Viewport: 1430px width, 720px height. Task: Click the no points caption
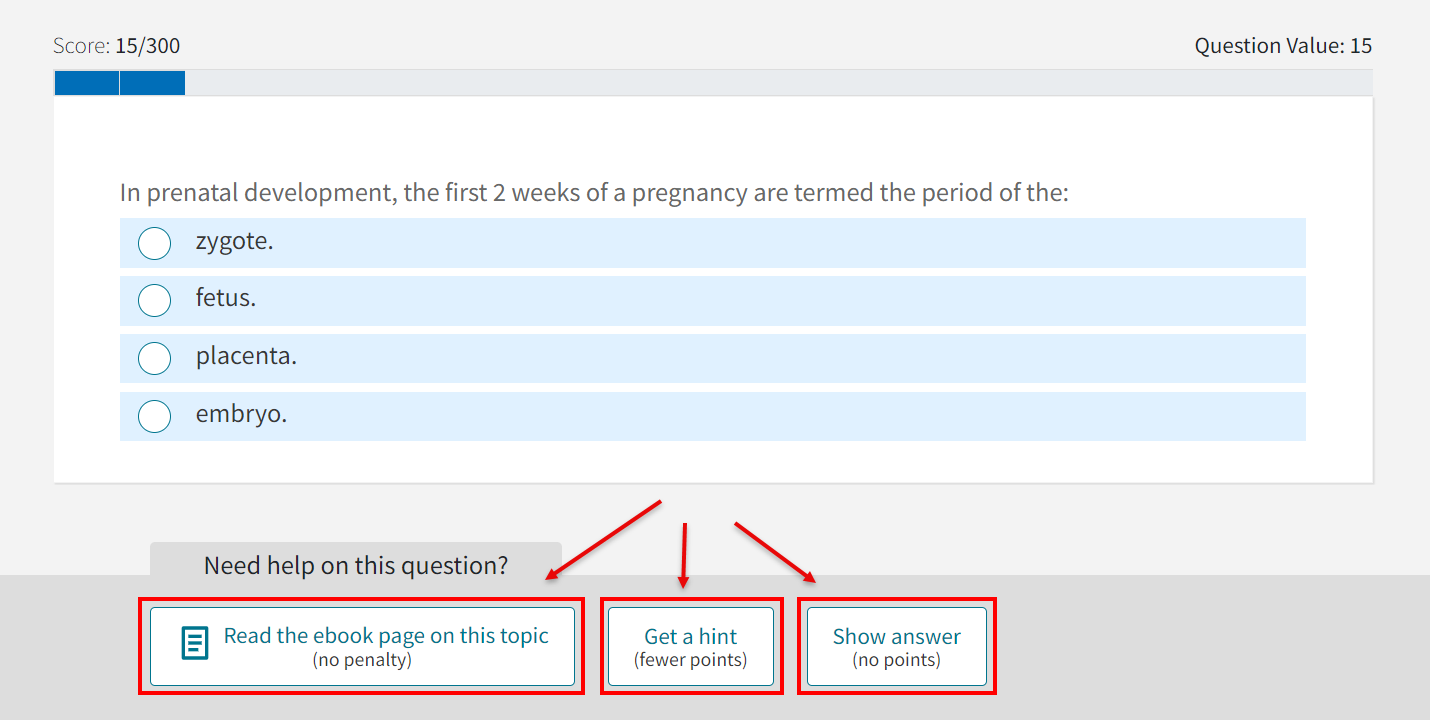(896, 659)
